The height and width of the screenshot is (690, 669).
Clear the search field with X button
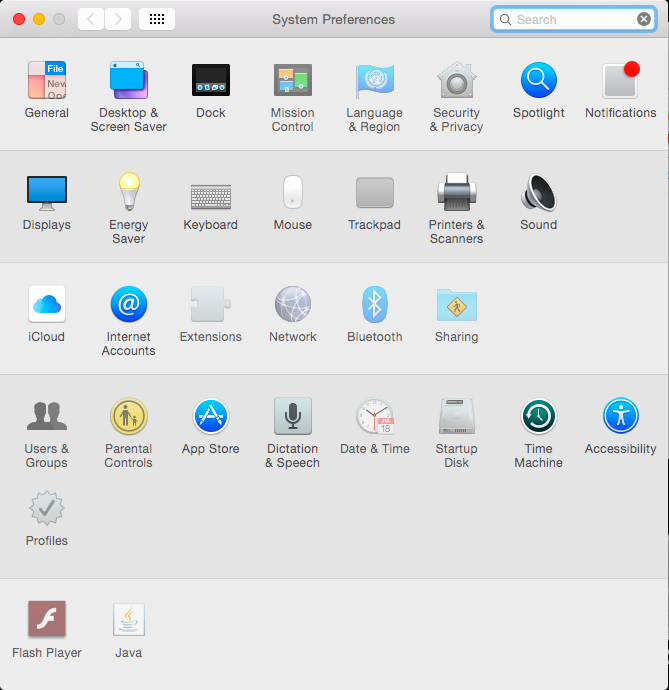644,19
